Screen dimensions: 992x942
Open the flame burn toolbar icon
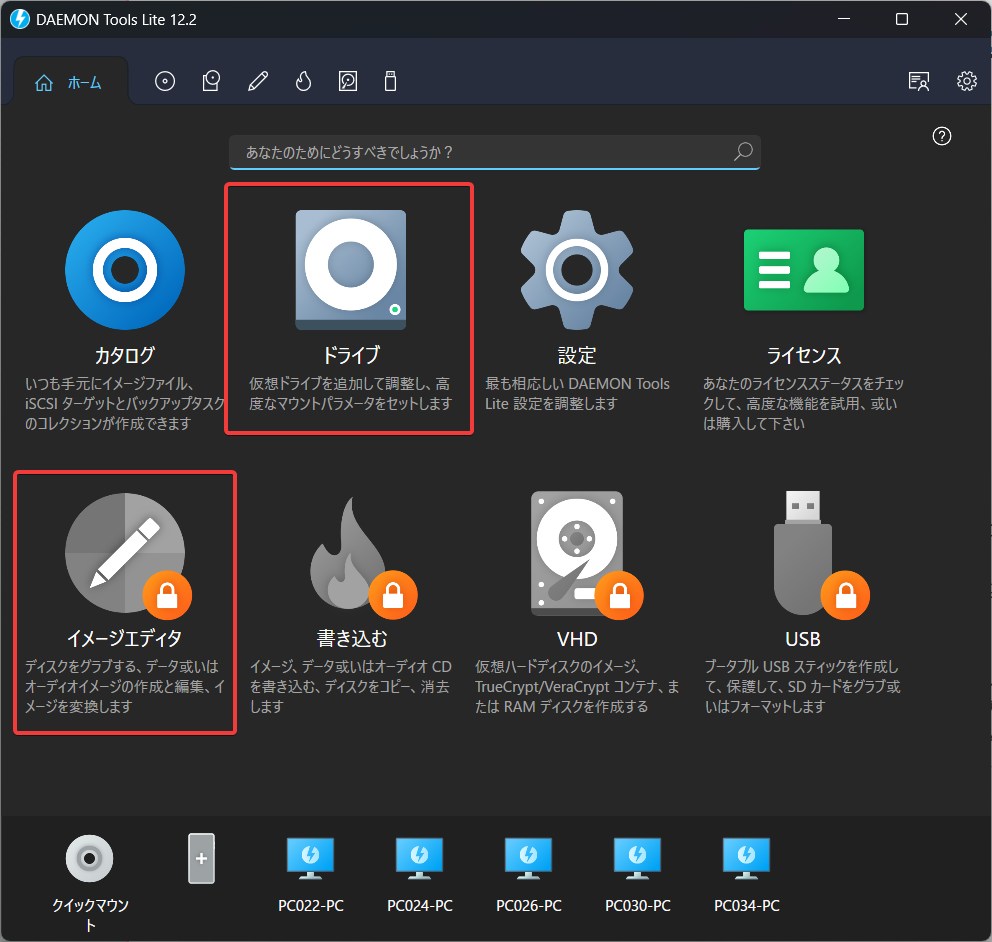pos(304,82)
